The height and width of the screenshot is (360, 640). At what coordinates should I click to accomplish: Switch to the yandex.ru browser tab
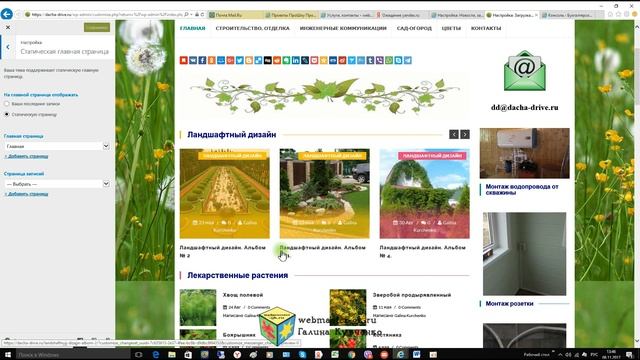(x=401, y=15)
